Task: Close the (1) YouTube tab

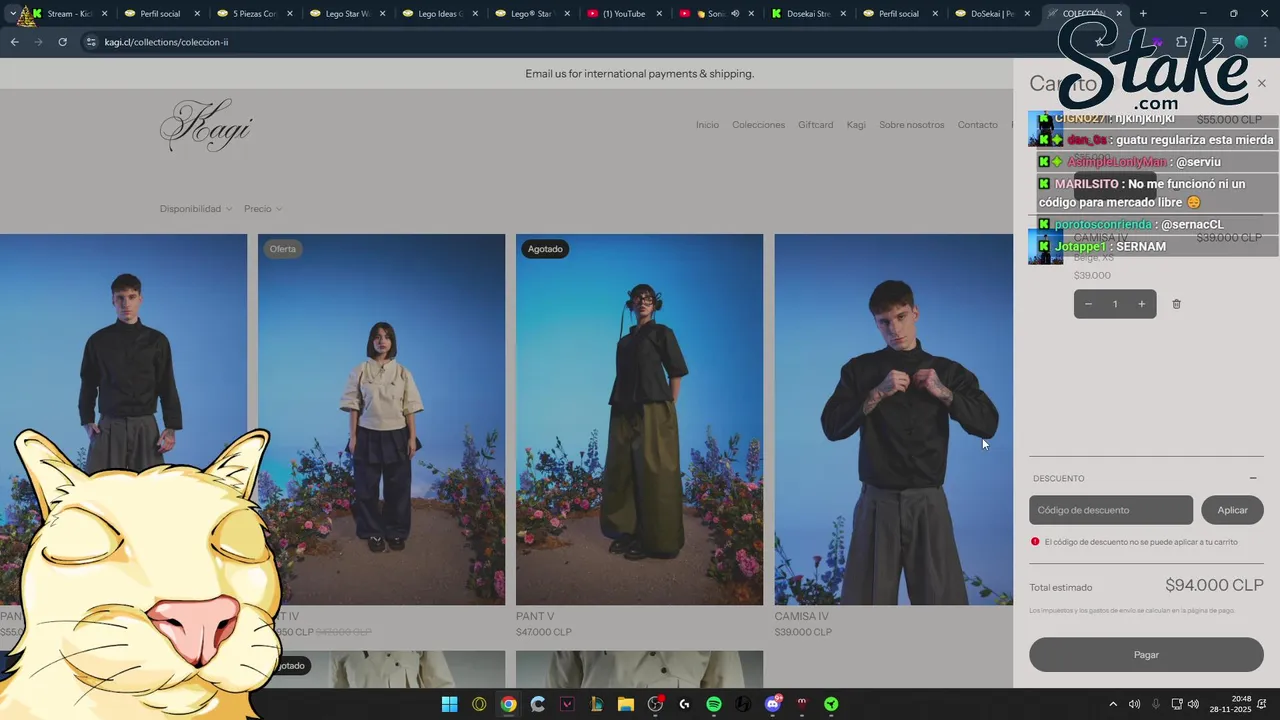Action: click(x=659, y=14)
